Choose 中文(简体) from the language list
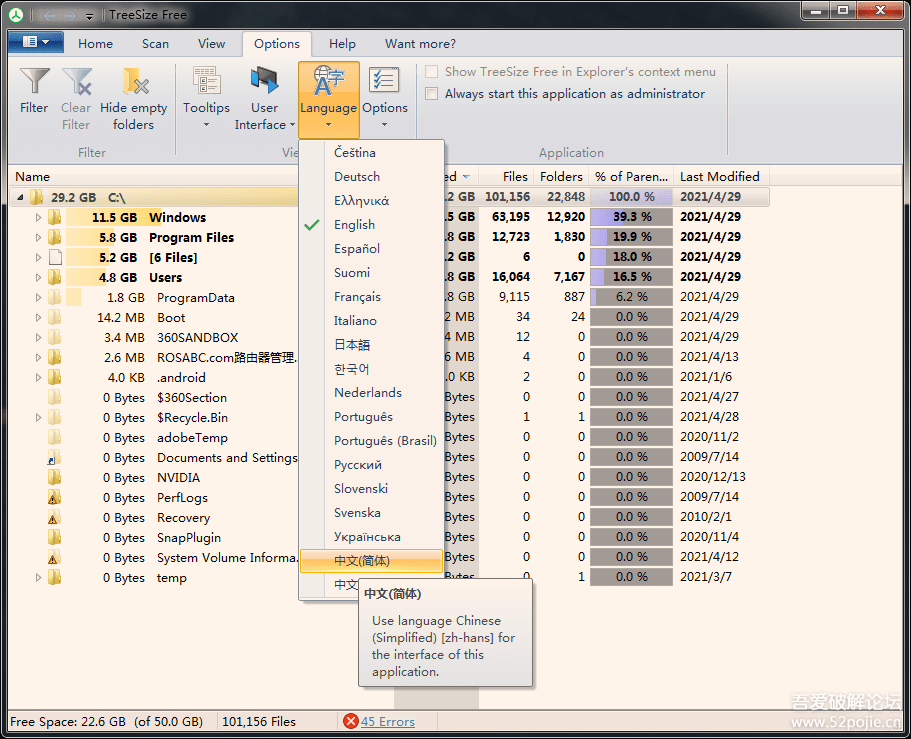 pos(362,561)
